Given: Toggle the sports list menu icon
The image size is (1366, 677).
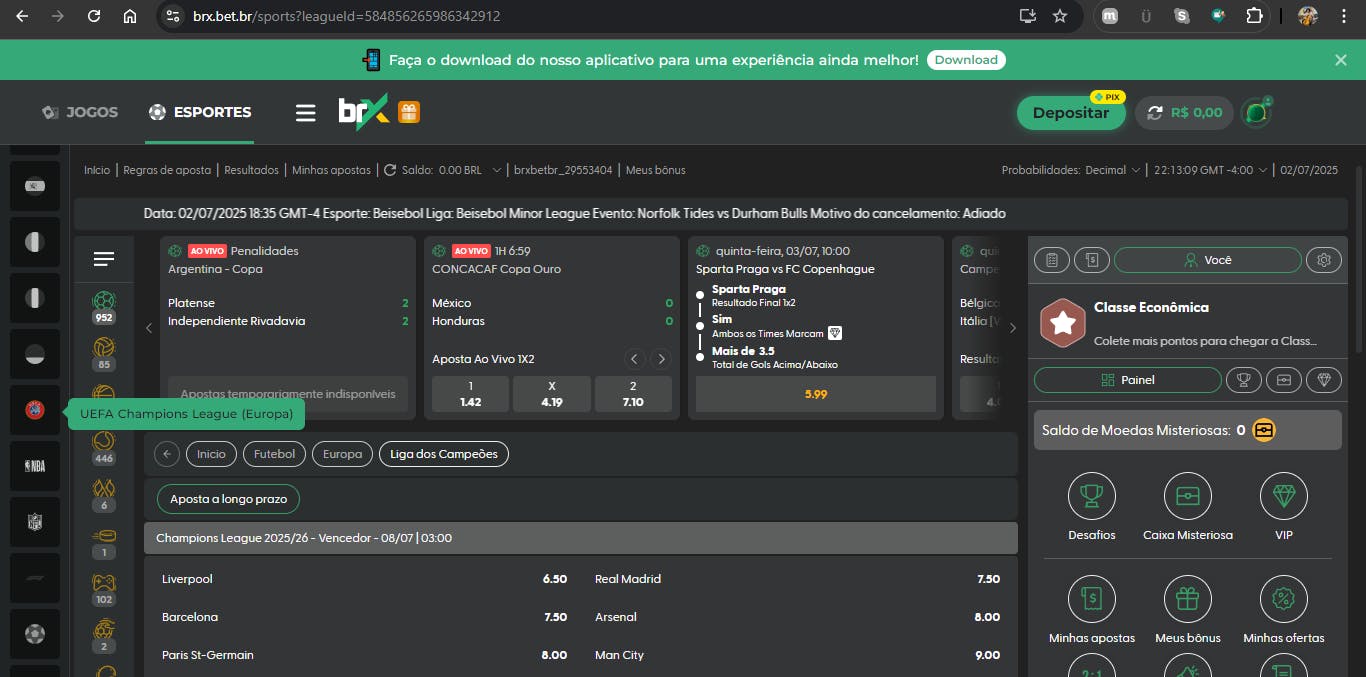Looking at the screenshot, I should tap(104, 260).
